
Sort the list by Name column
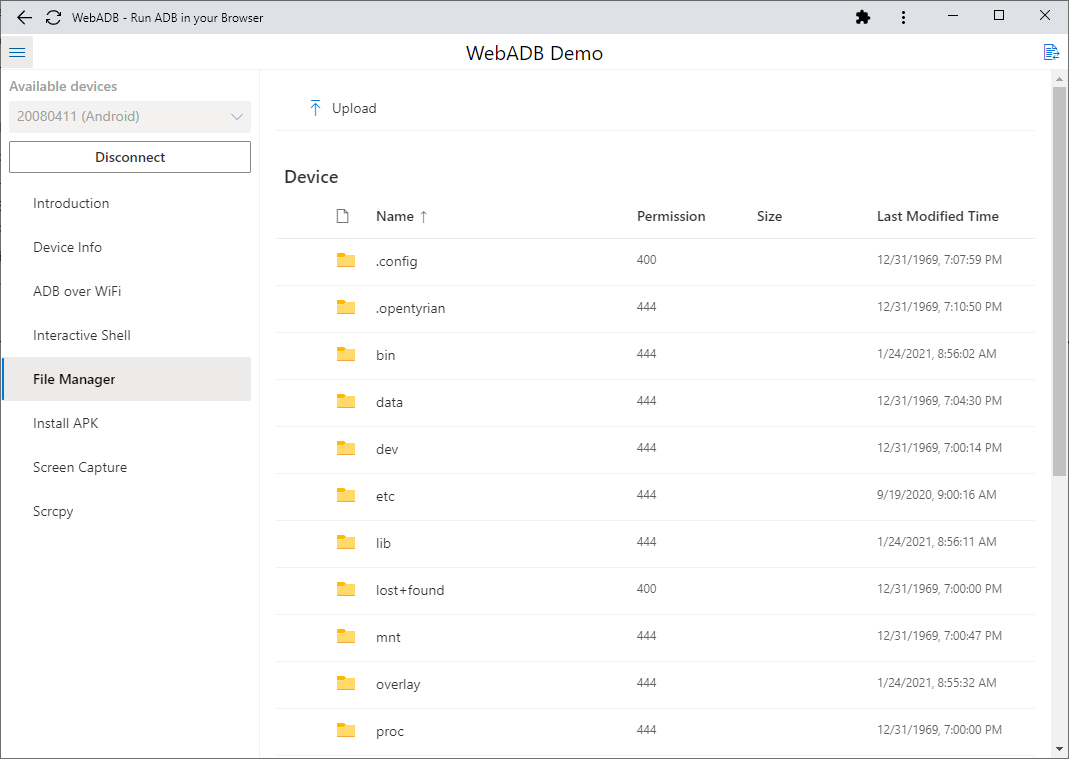(395, 216)
